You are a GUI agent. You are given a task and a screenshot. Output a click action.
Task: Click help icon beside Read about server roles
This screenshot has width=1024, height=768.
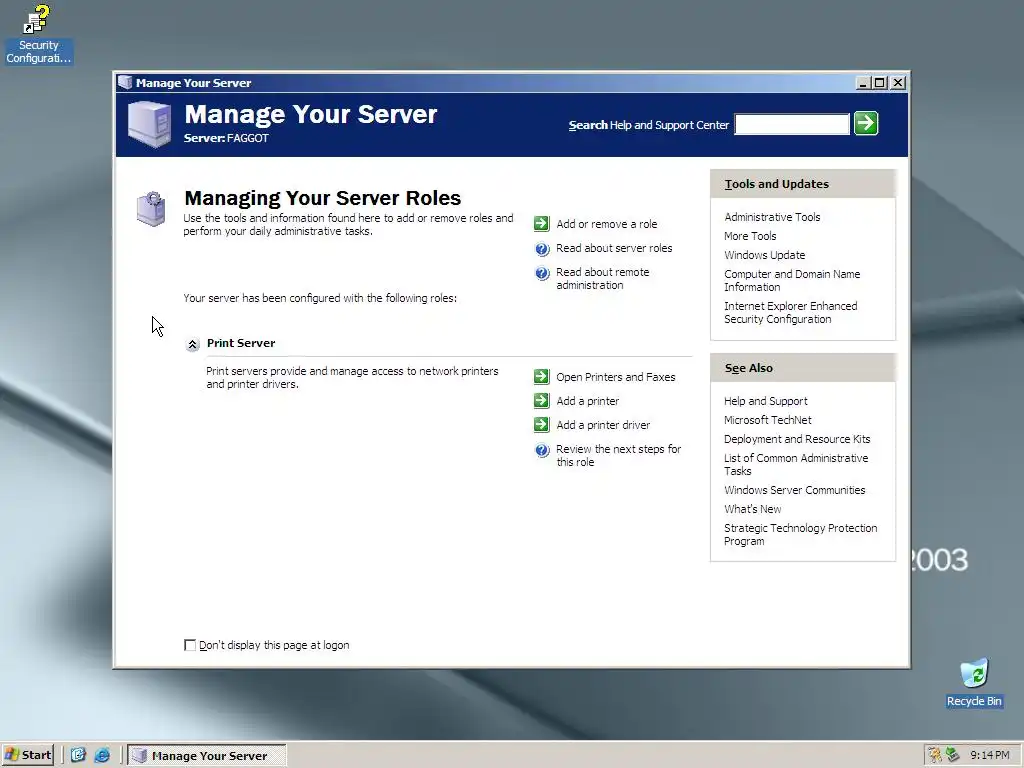542,249
